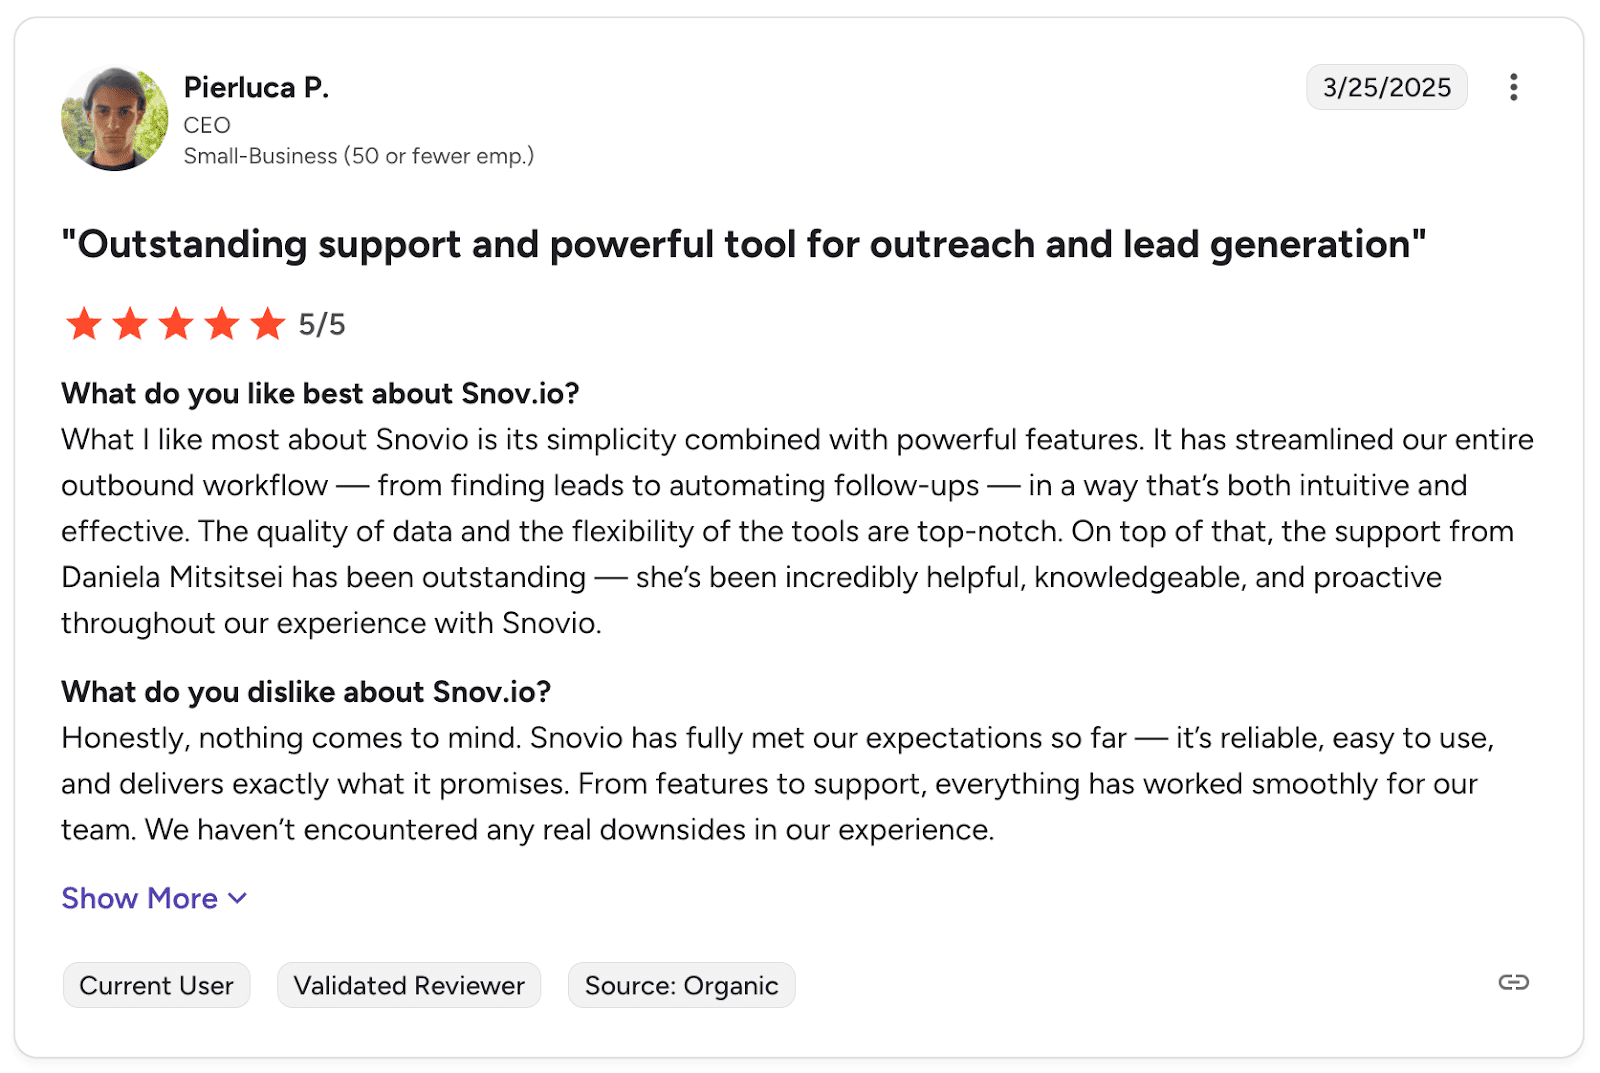The image size is (1600, 1073).
Task: Expand the review with Show More
Action: tap(139, 897)
